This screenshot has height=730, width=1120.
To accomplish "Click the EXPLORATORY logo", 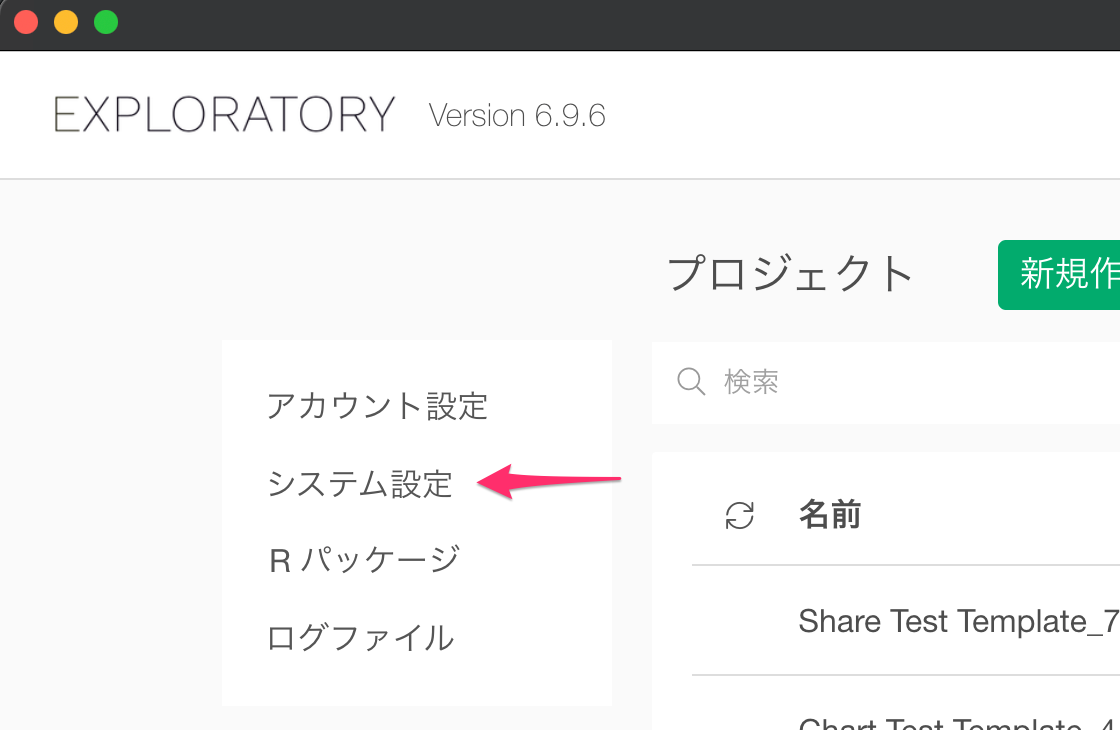I will pos(224,114).
